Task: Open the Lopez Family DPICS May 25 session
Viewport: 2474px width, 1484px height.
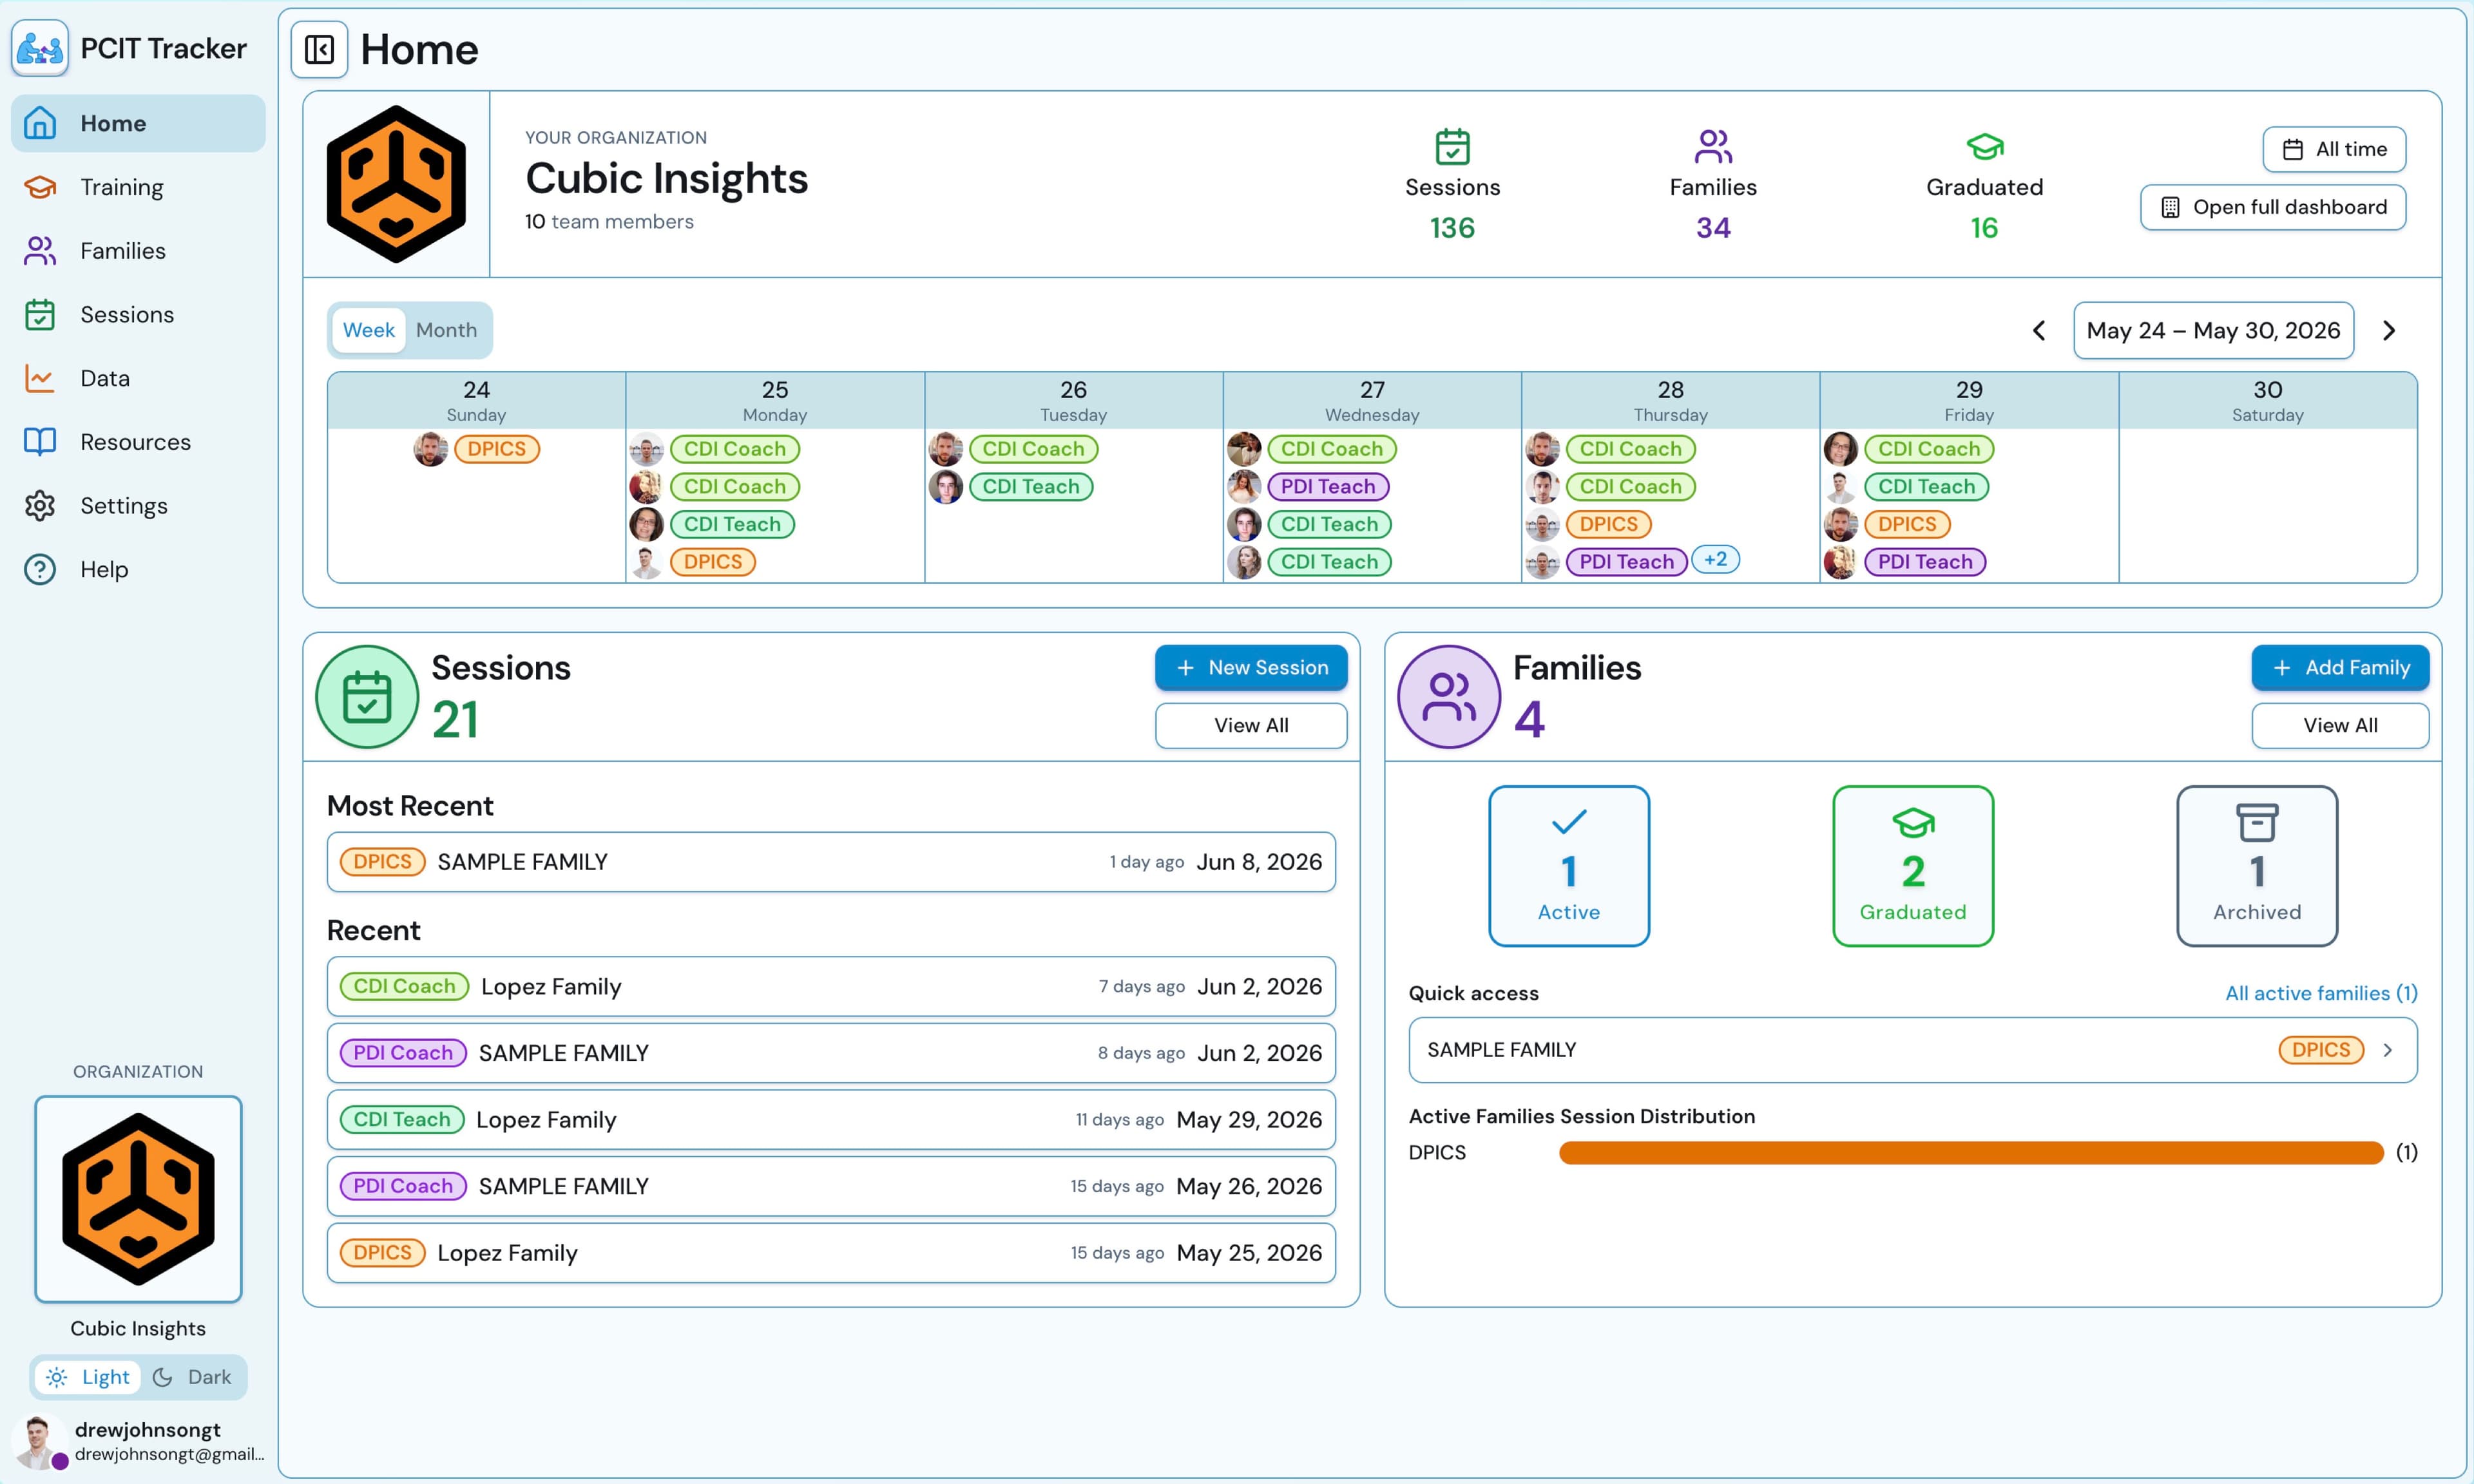Action: pyautogui.click(x=831, y=1253)
